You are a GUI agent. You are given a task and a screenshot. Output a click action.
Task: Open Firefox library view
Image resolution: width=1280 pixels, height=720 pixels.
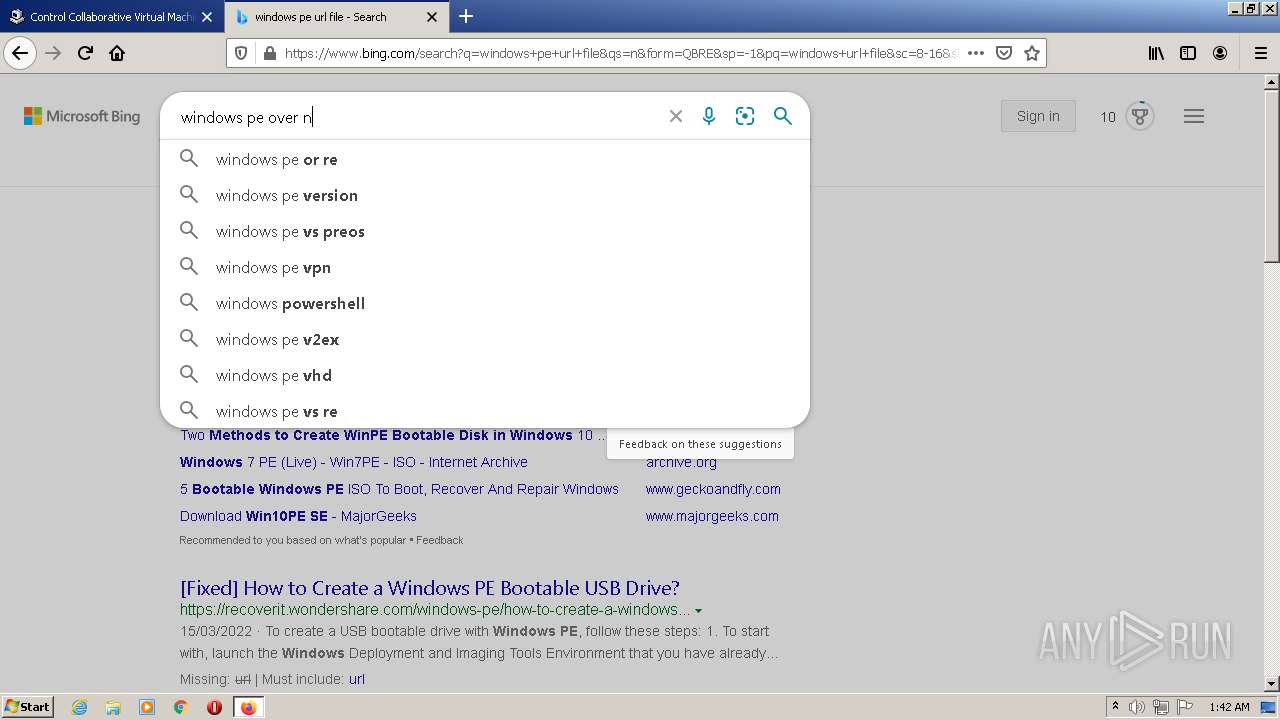(1156, 53)
